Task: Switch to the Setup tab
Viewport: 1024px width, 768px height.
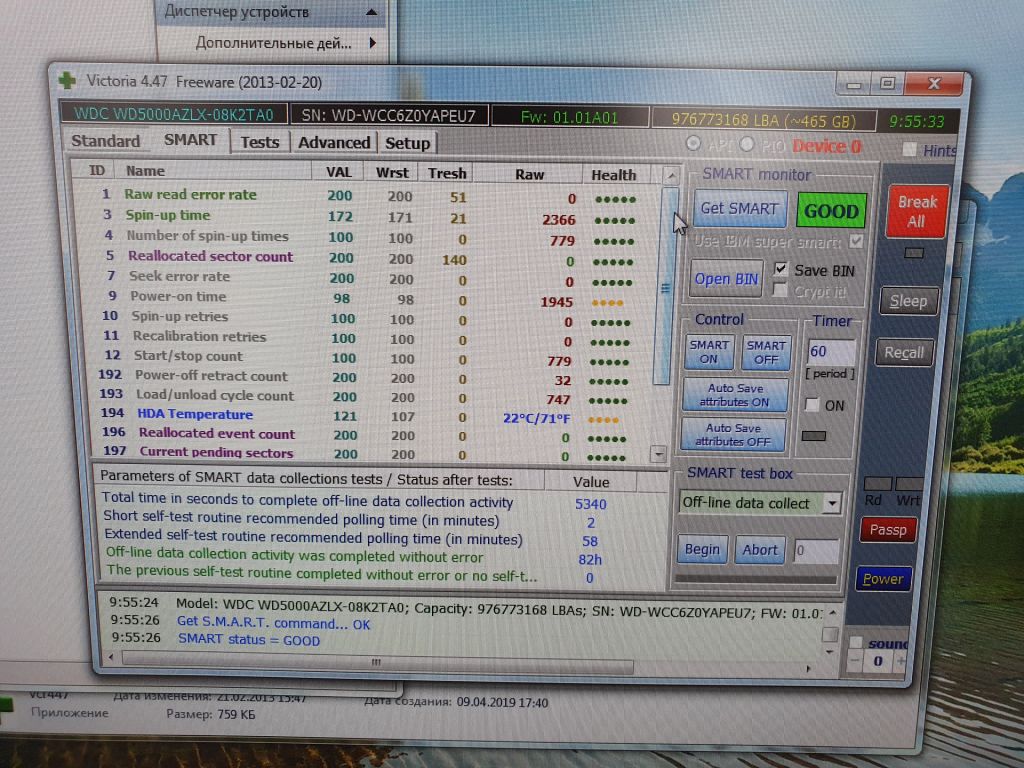Action: click(408, 144)
